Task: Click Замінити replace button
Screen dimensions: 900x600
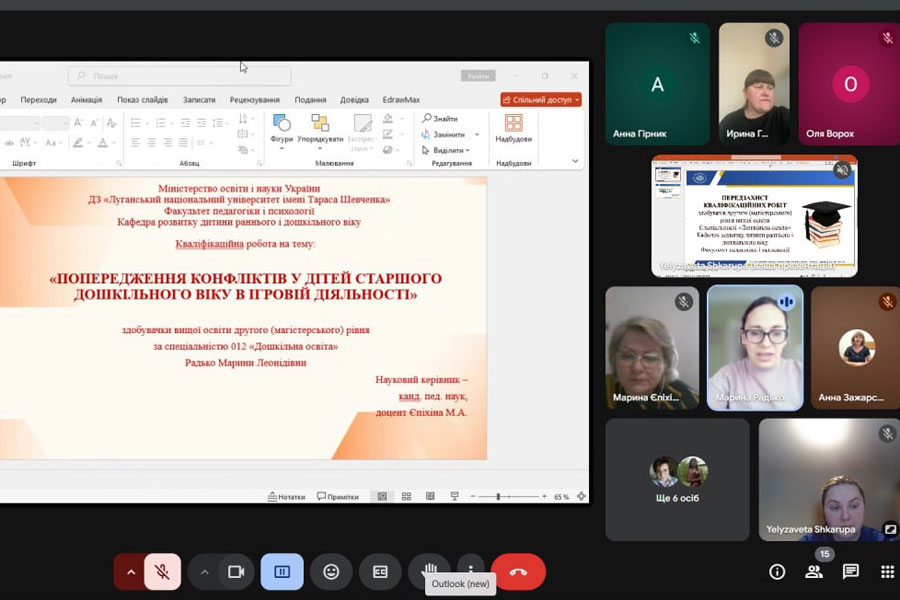Action: tap(443, 134)
